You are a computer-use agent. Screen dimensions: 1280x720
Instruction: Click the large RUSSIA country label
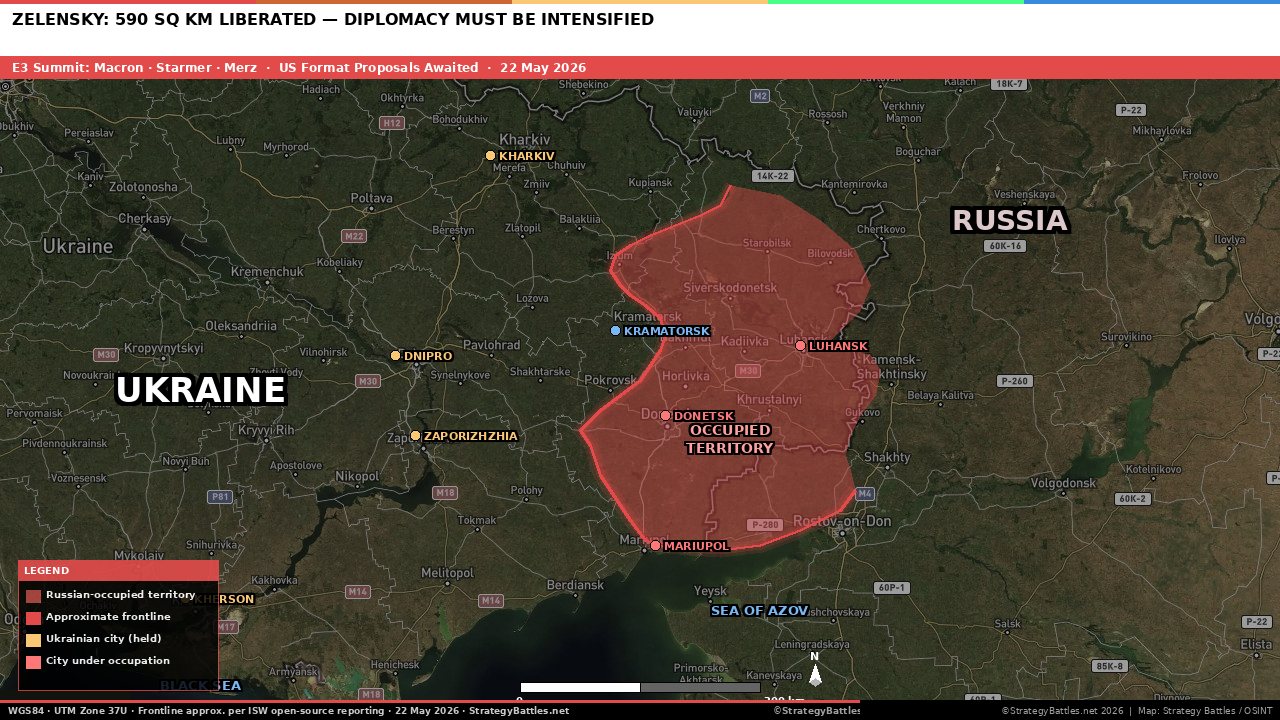coord(1010,221)
